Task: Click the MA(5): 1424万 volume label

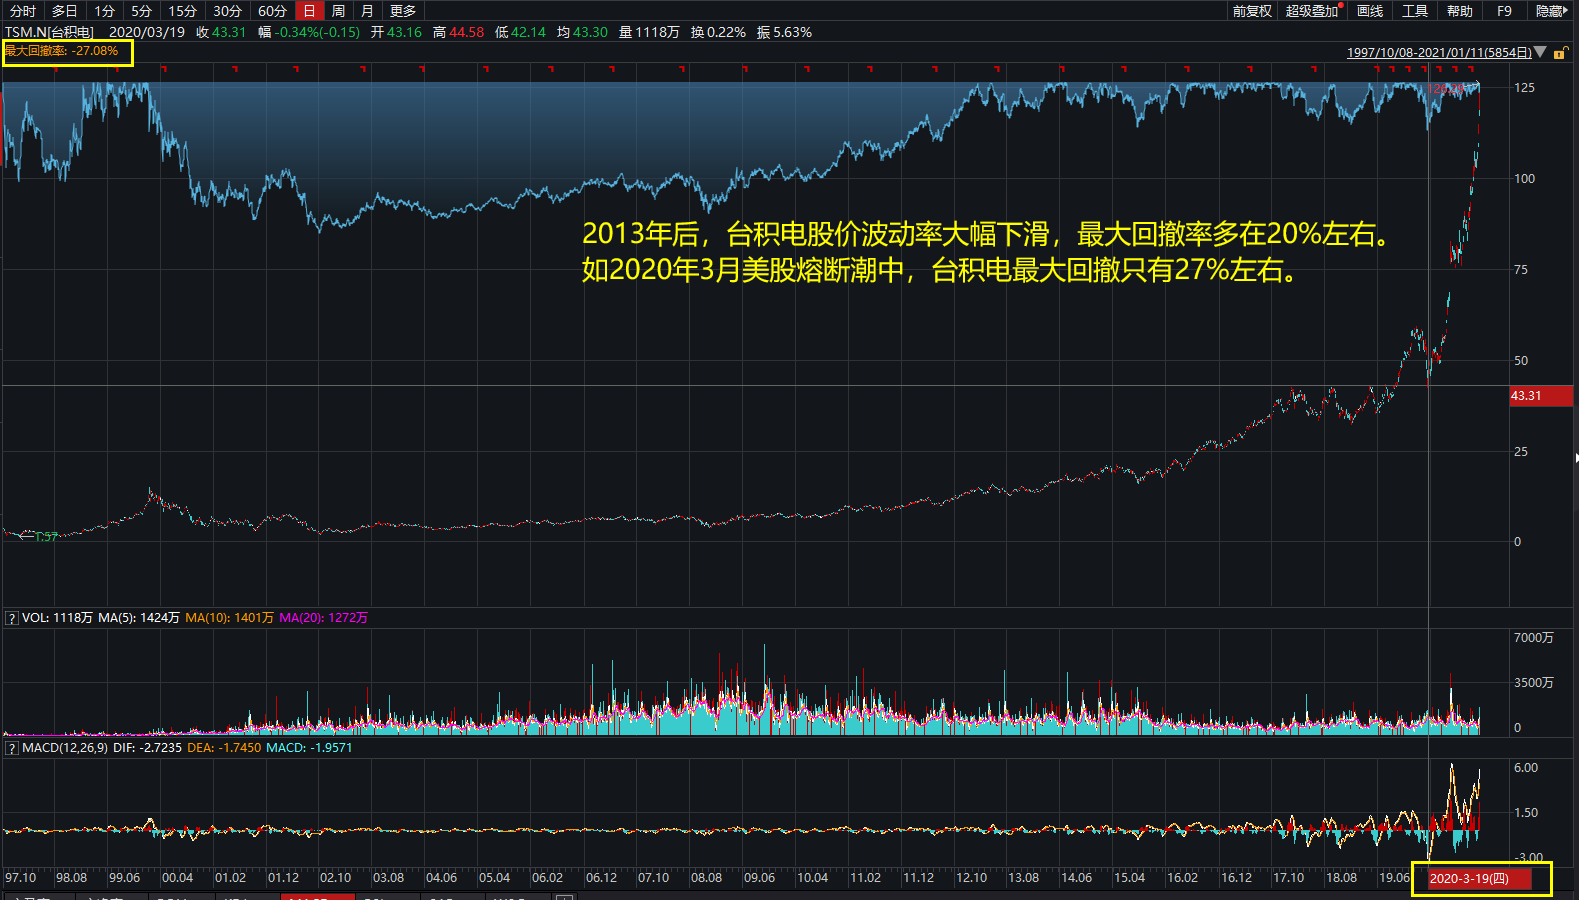Action: [x=139, y=618]
